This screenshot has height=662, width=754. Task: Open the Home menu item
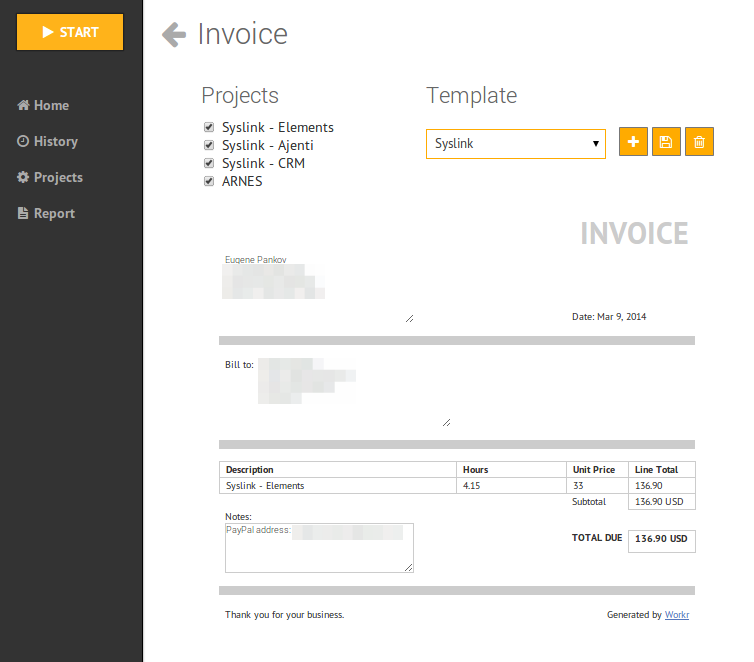pyautogui.click(x=43, y=105)
